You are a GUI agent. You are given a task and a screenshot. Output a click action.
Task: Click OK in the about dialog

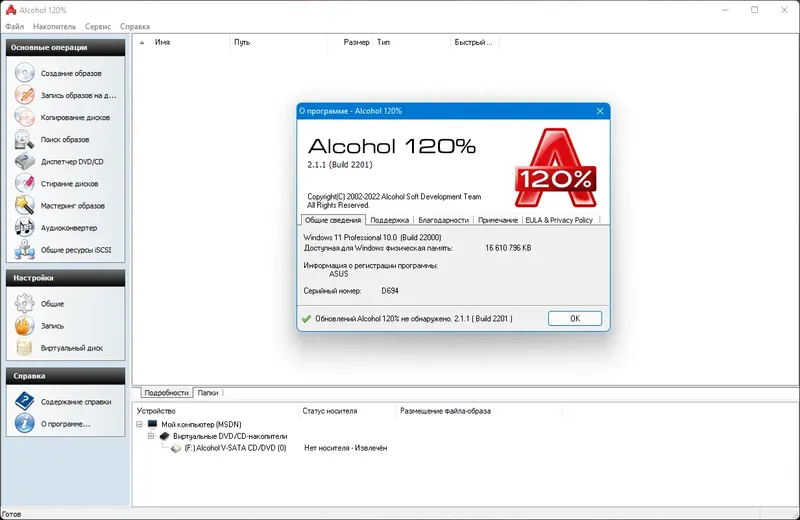tap(575, 318)
